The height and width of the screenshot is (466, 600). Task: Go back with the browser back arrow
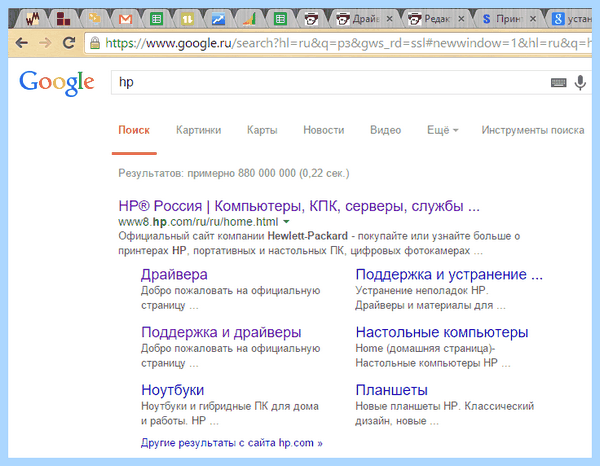click(21, 43)
